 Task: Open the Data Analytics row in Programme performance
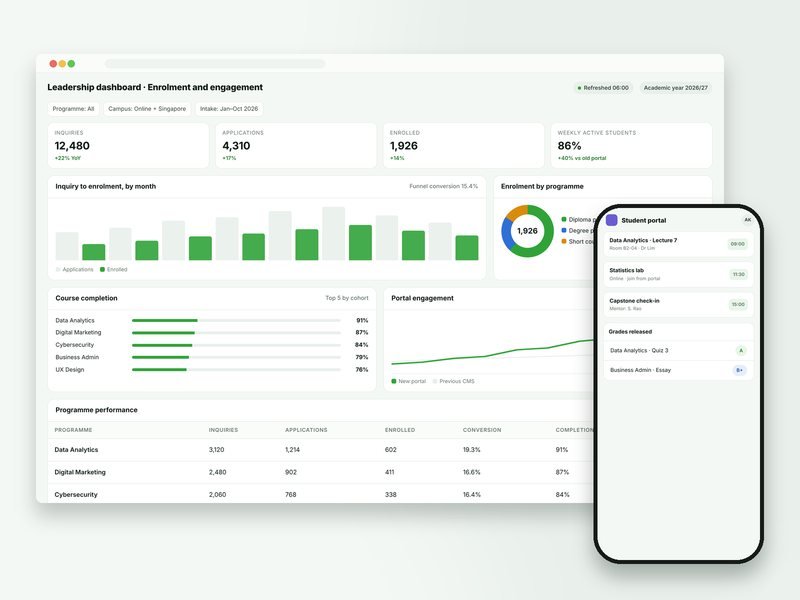pyautogui.click(x=321, y=449)
